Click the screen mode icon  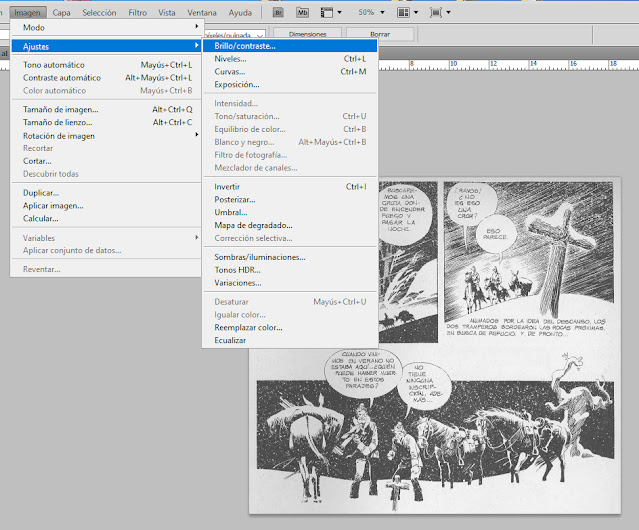click(436, 13)
